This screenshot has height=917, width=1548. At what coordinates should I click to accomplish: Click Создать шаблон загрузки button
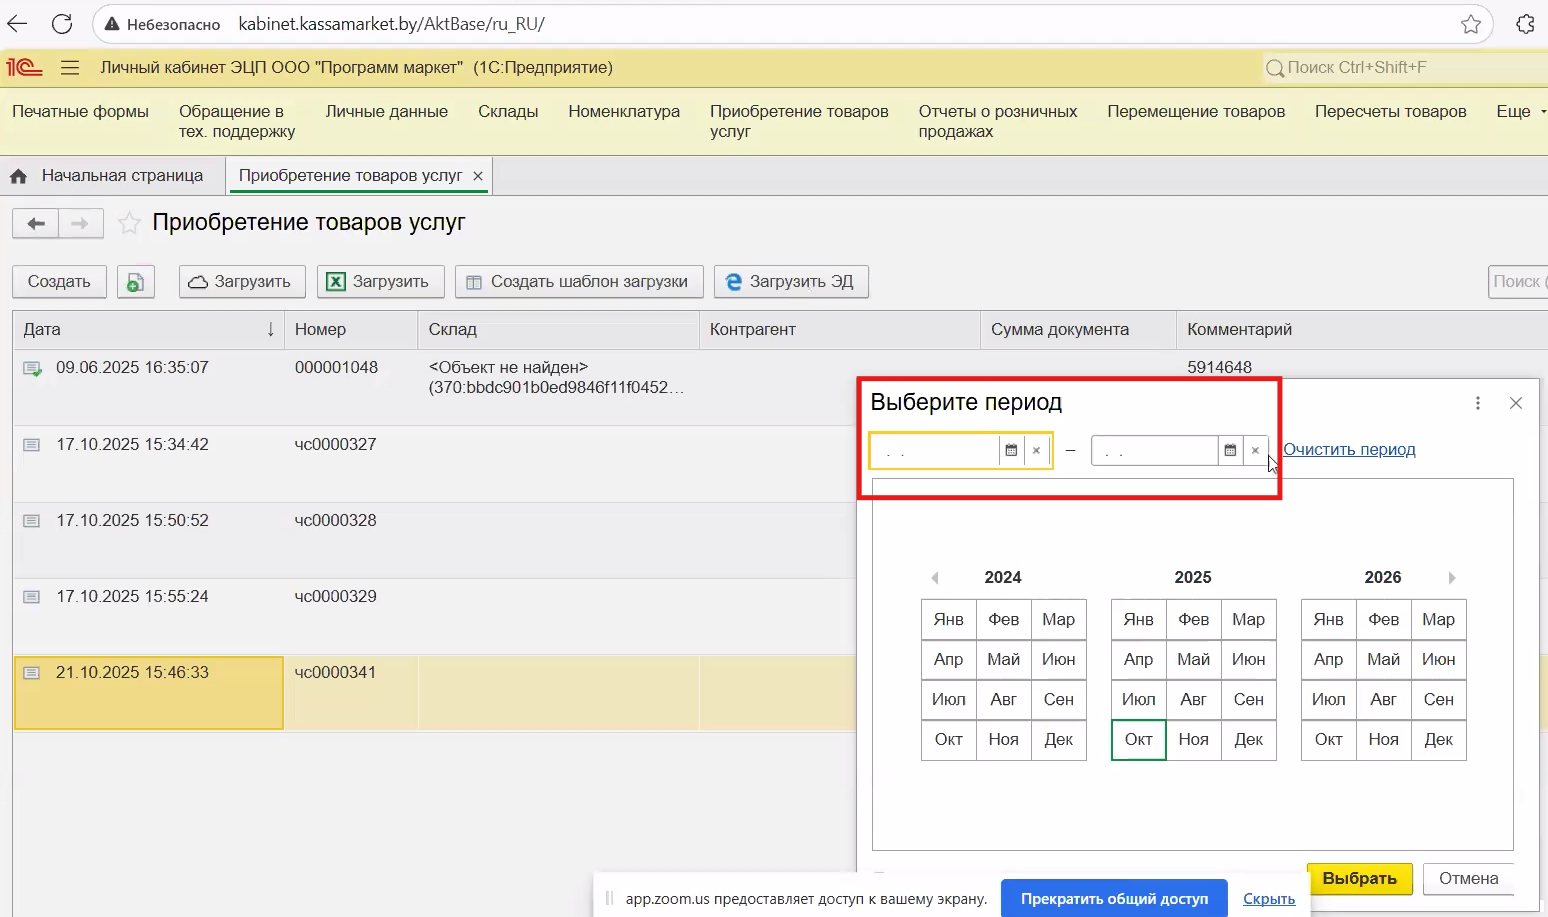tap(579, 282)
